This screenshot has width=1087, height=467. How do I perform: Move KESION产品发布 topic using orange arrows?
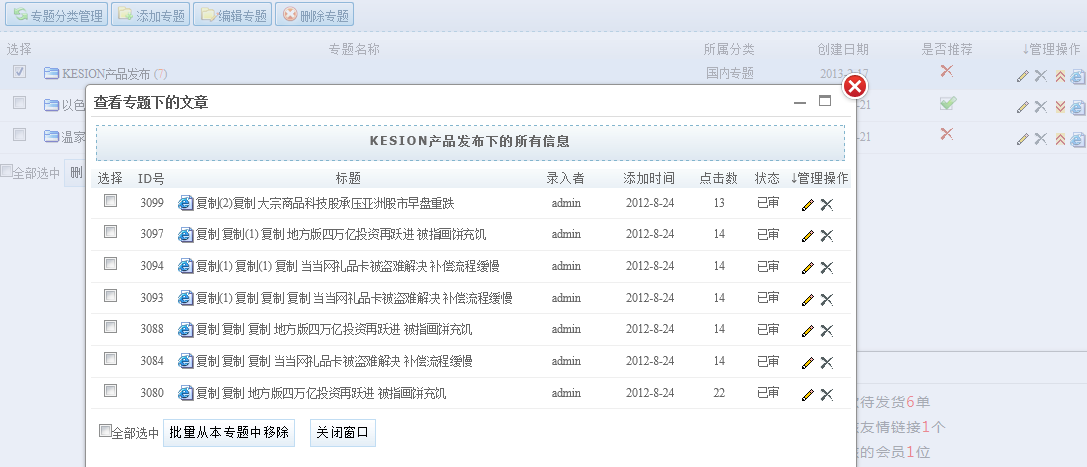click(x=1060, y=76)
